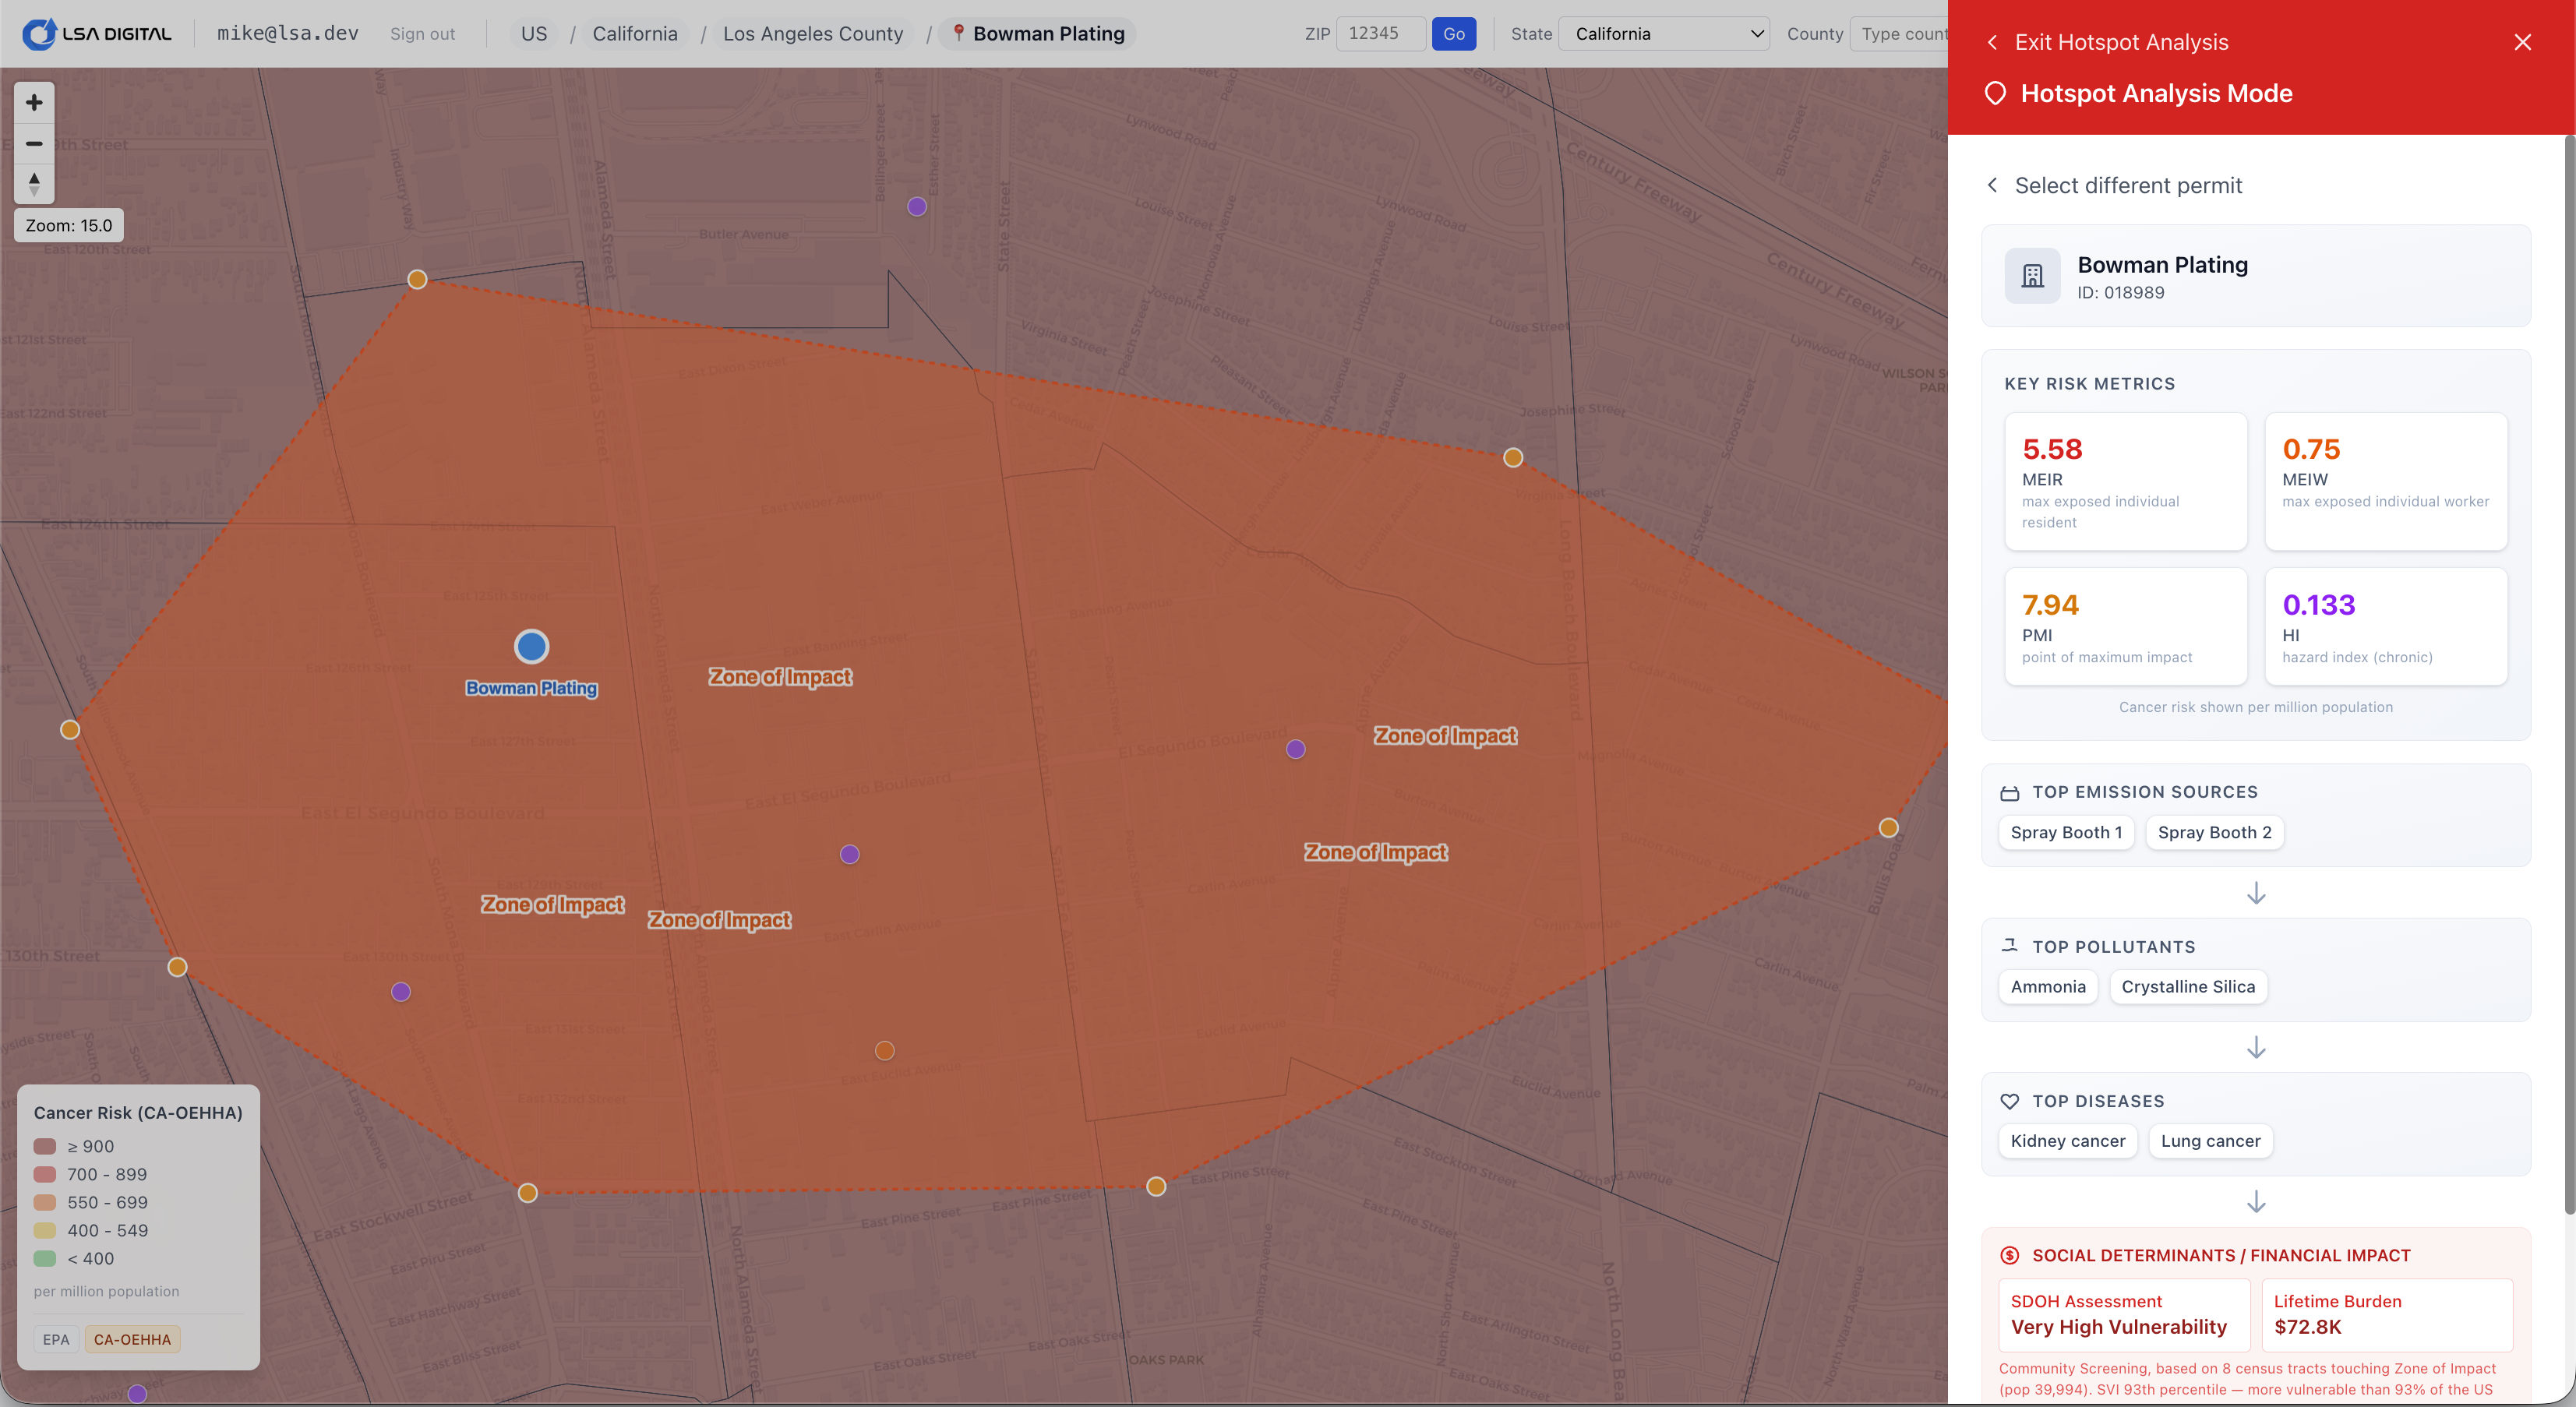Click the Lung cancer chip
The height and width of the screenshot is (1407, 2576).
click(2210, 1141)
